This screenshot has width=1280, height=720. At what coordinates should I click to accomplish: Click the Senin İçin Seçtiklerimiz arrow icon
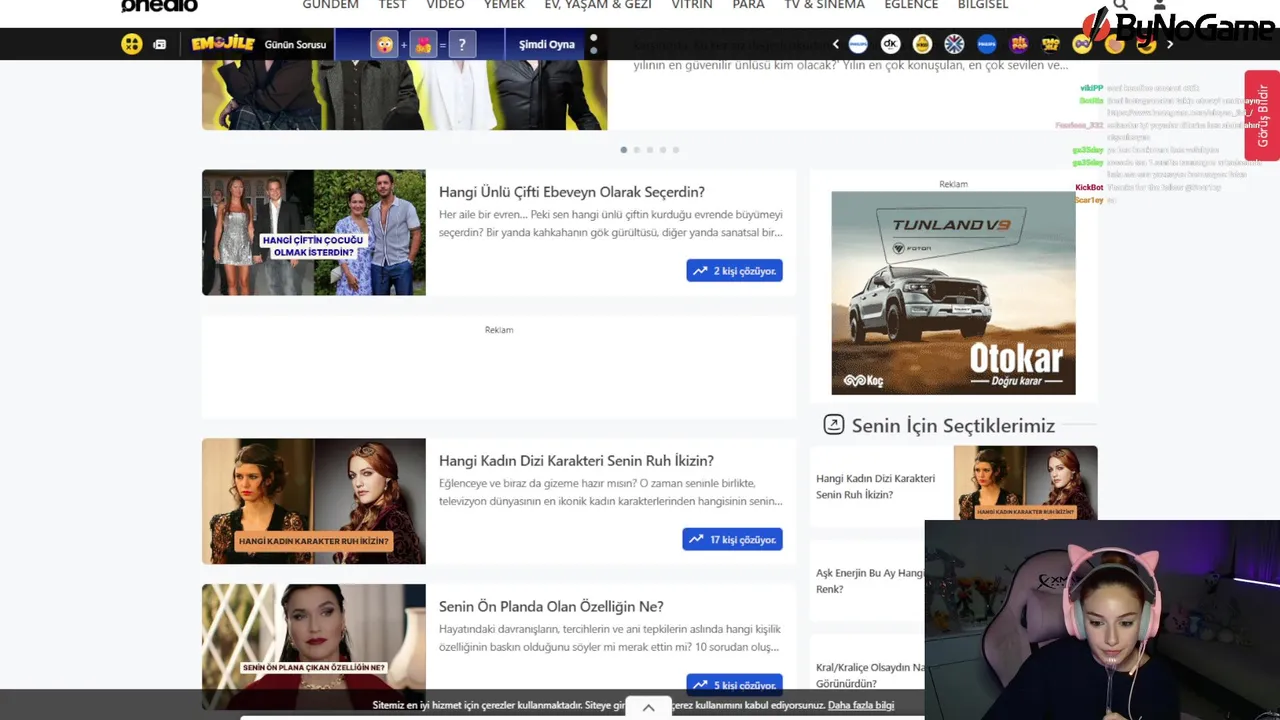point(834,425)
